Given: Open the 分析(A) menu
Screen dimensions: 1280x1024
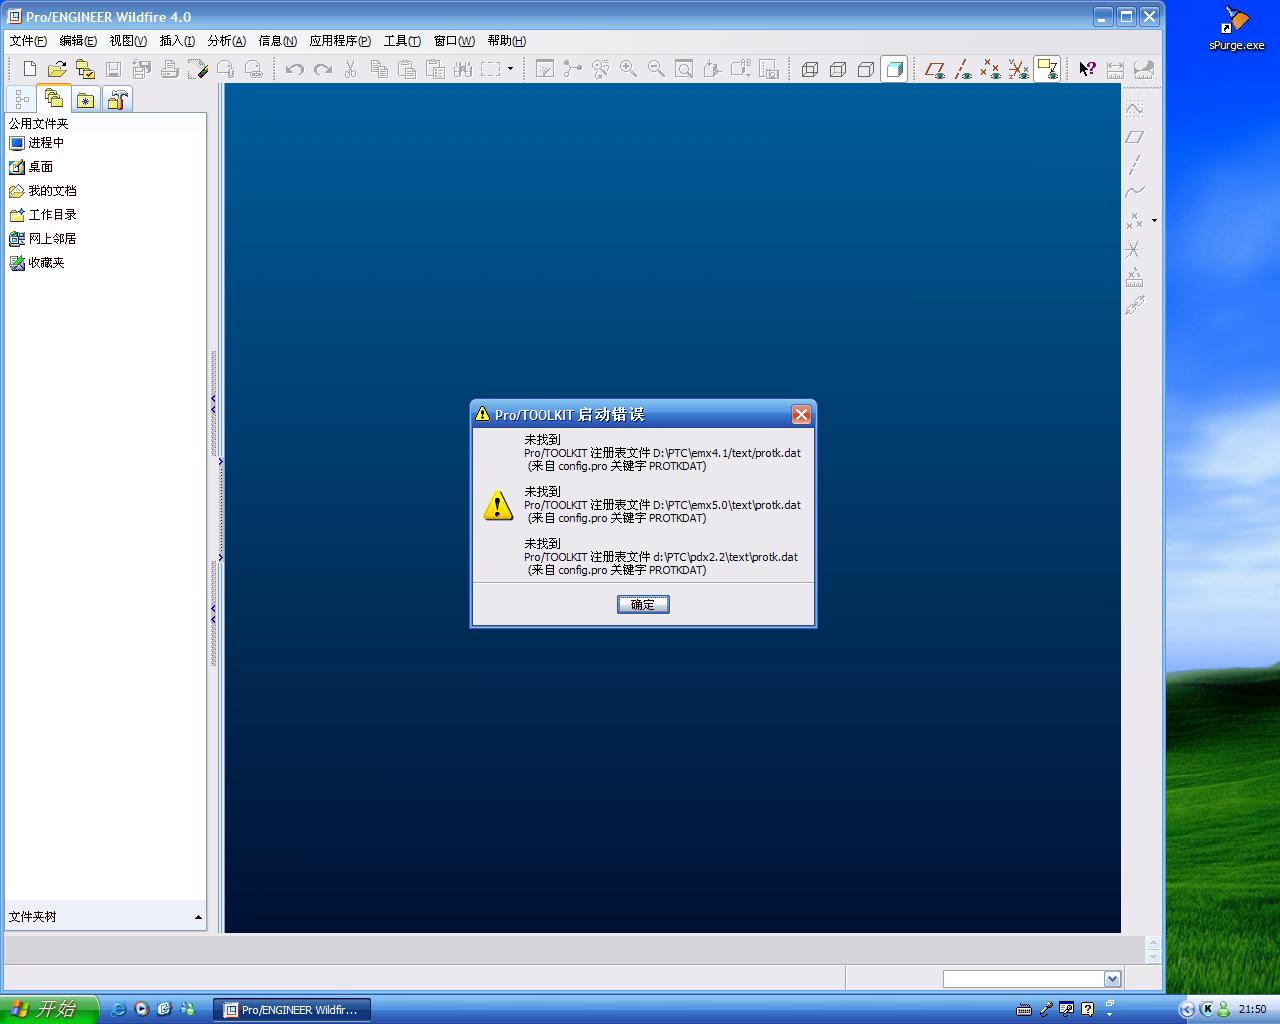Looking at the screenshot, I should [226, 41].
